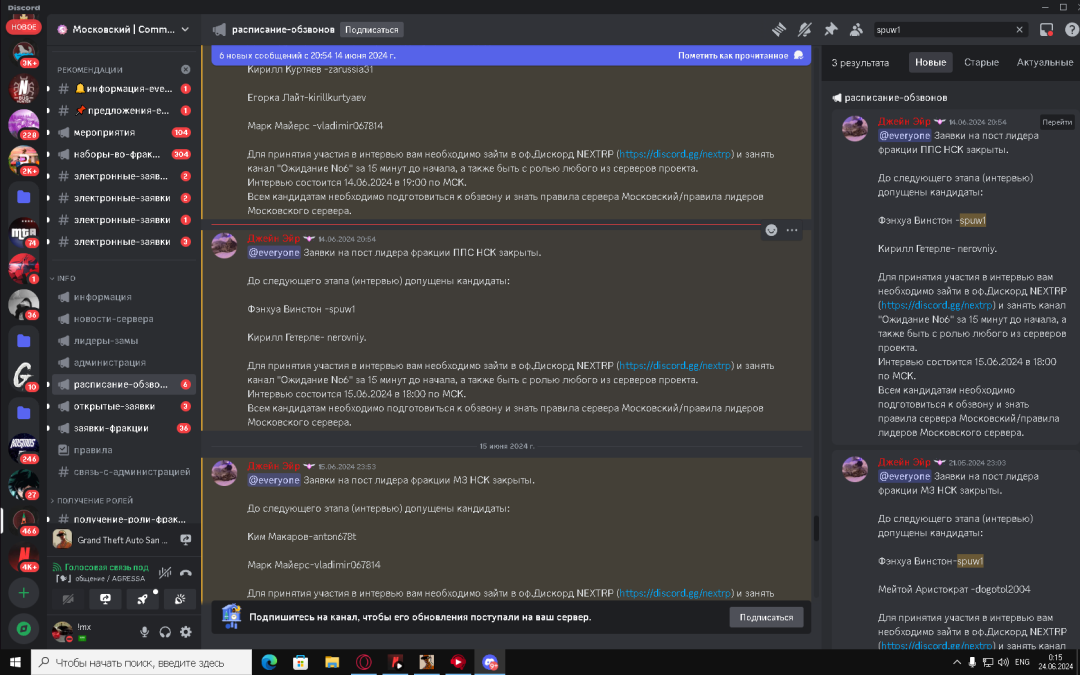Open the G server with badge 10

coord(23,376)
